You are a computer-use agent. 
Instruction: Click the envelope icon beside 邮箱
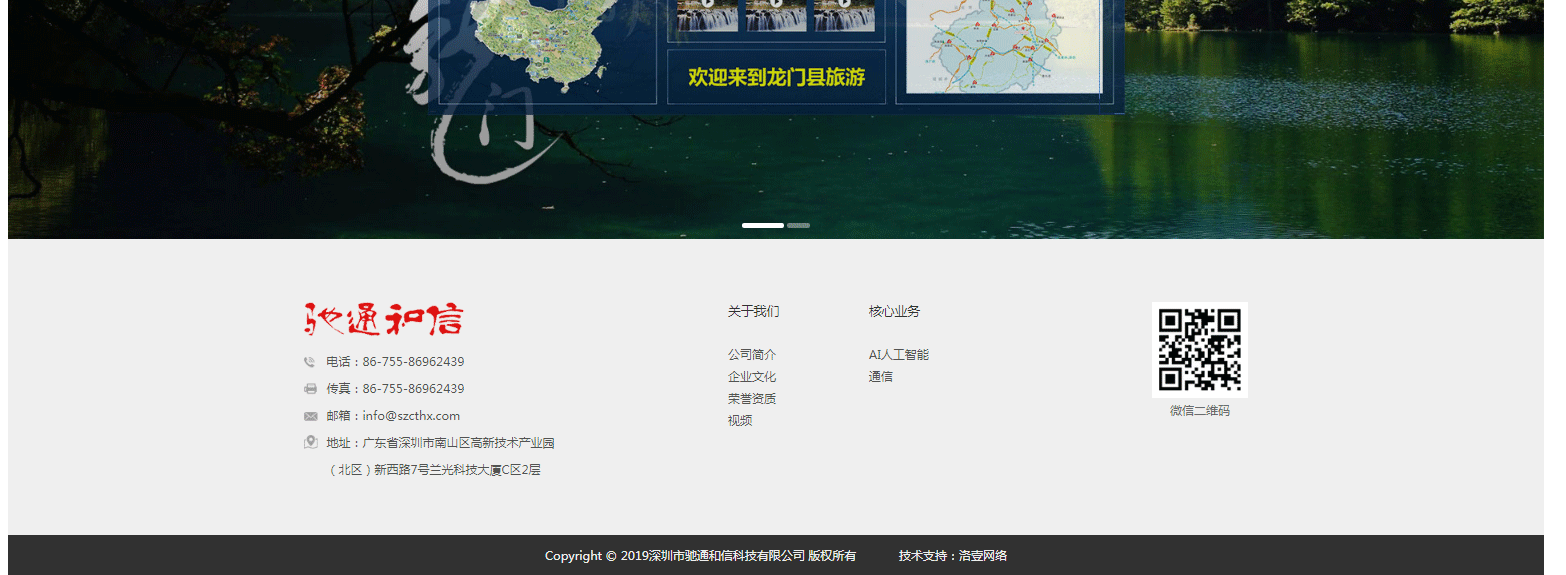coord(310,416)
